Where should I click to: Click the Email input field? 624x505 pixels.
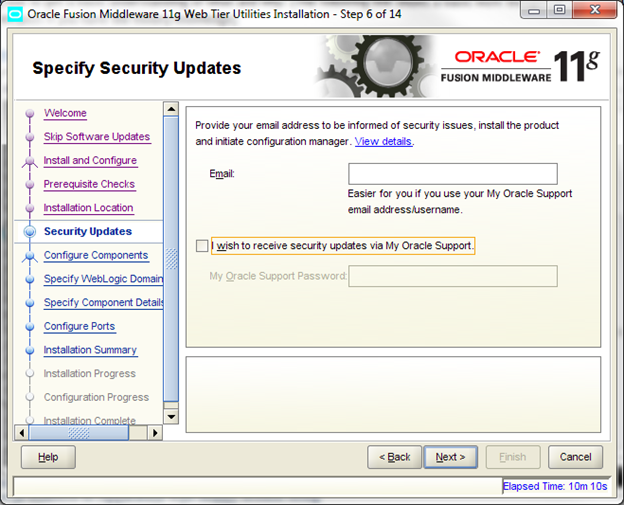click(452, 174)
